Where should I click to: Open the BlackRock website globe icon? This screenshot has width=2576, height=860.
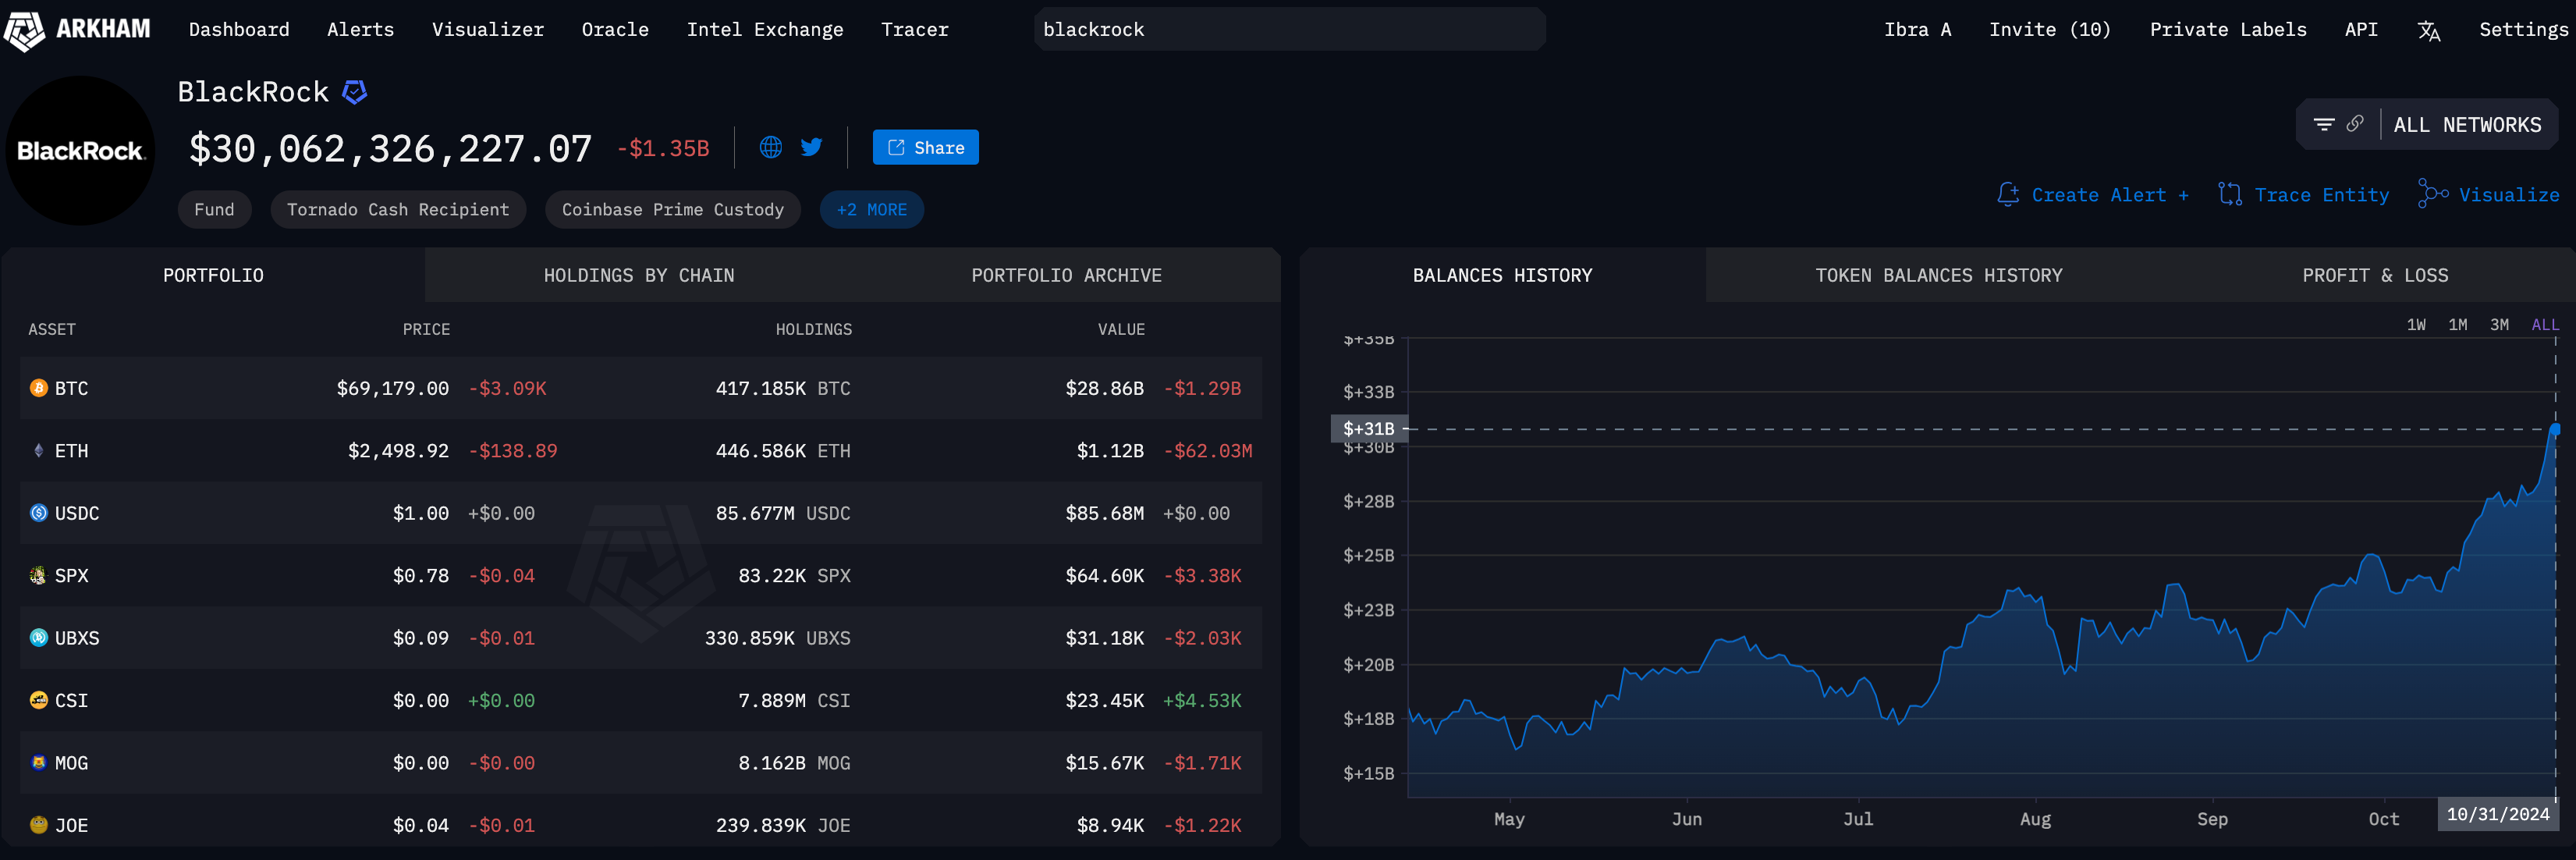tap(771, 147)
